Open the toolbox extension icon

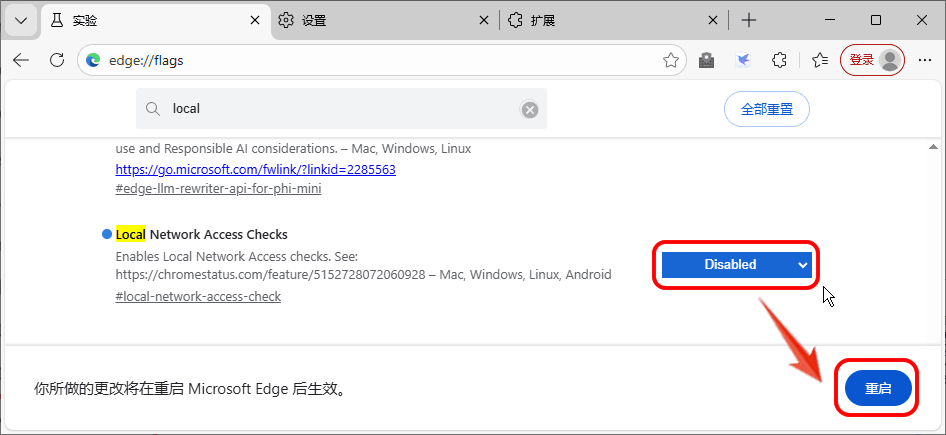[707, 60]
